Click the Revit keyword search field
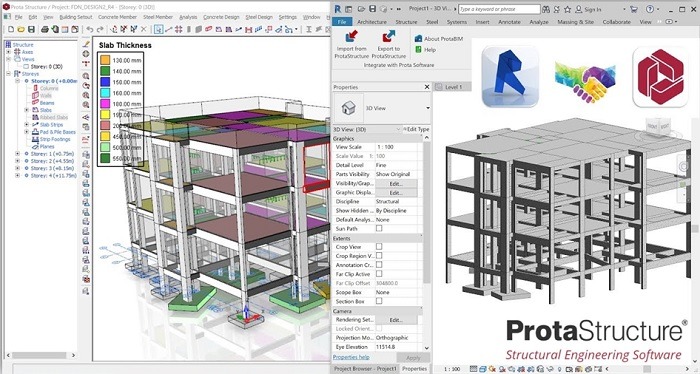Screen dimensions: 700x374 click(x=499, y=9)
